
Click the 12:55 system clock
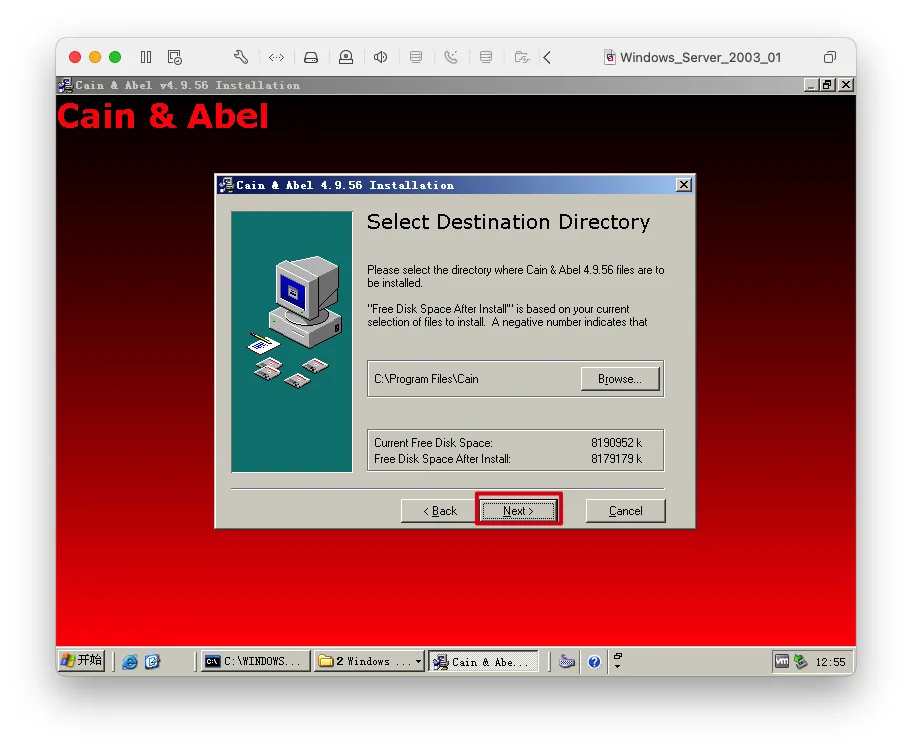tap(830, 662)
